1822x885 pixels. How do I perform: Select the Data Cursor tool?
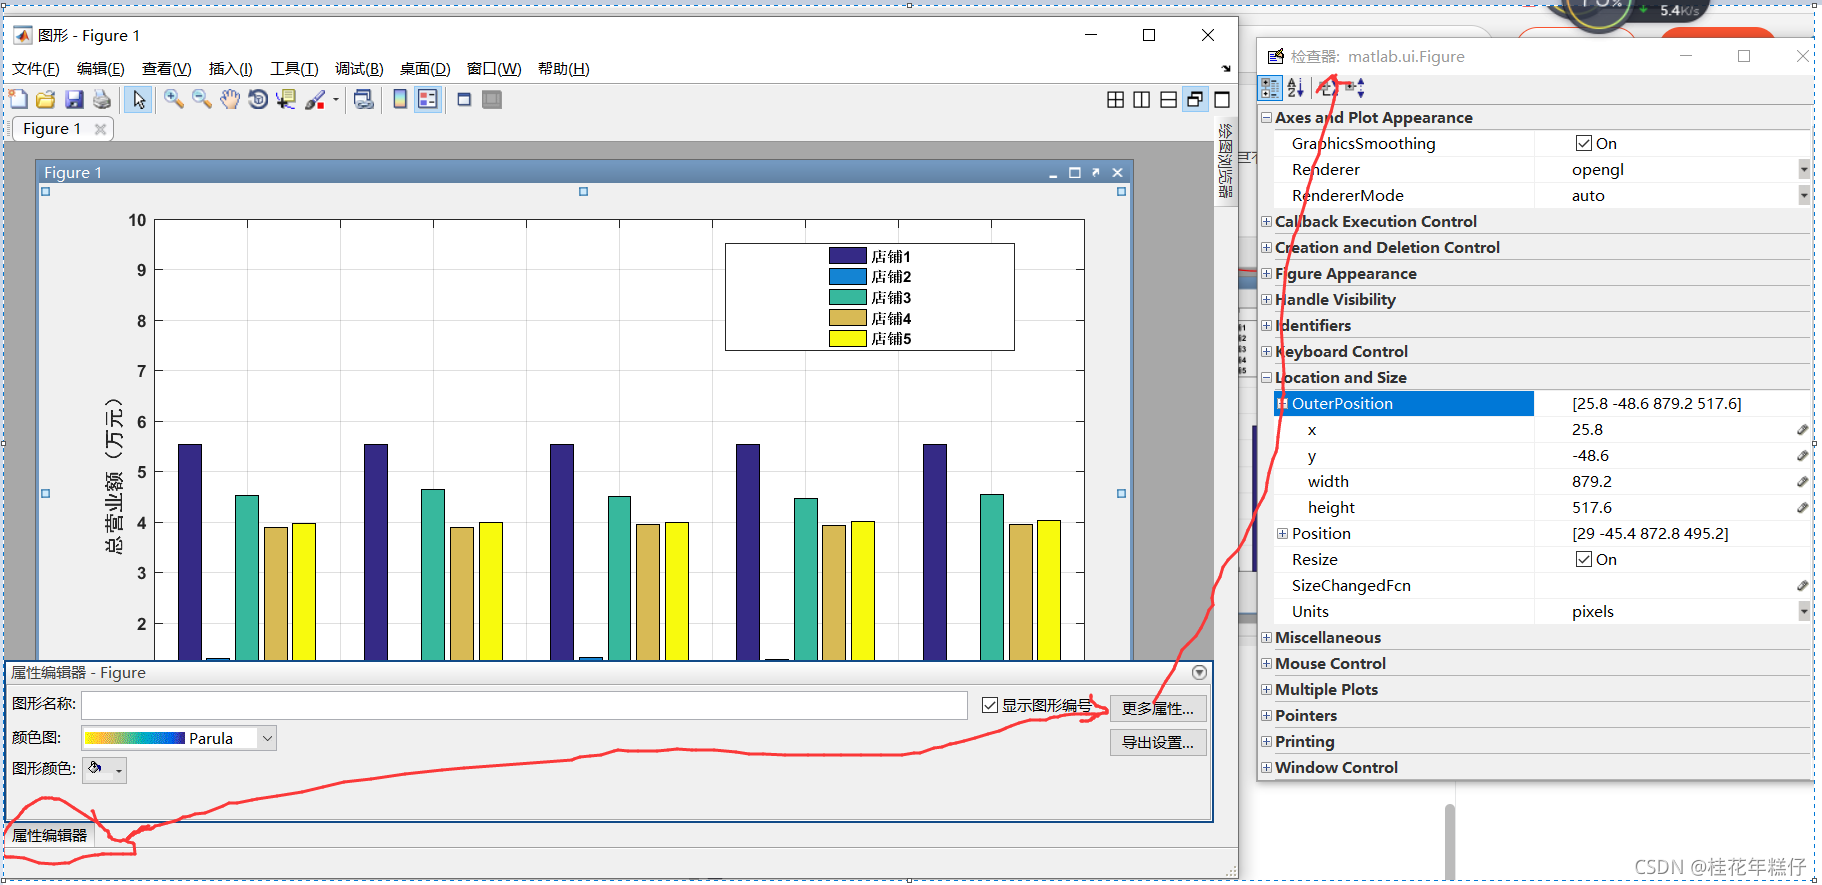pyautogui.click(x=286, y=99)
